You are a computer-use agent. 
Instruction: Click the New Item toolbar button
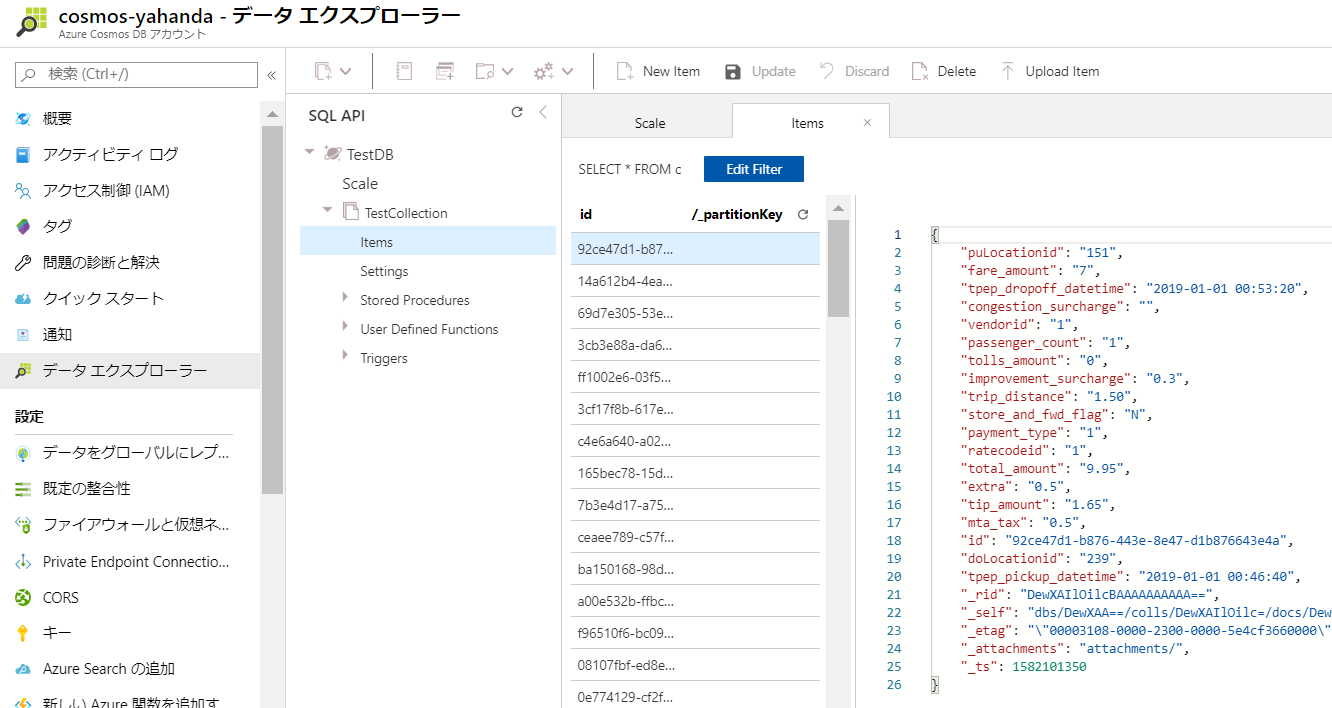point(658,71)
